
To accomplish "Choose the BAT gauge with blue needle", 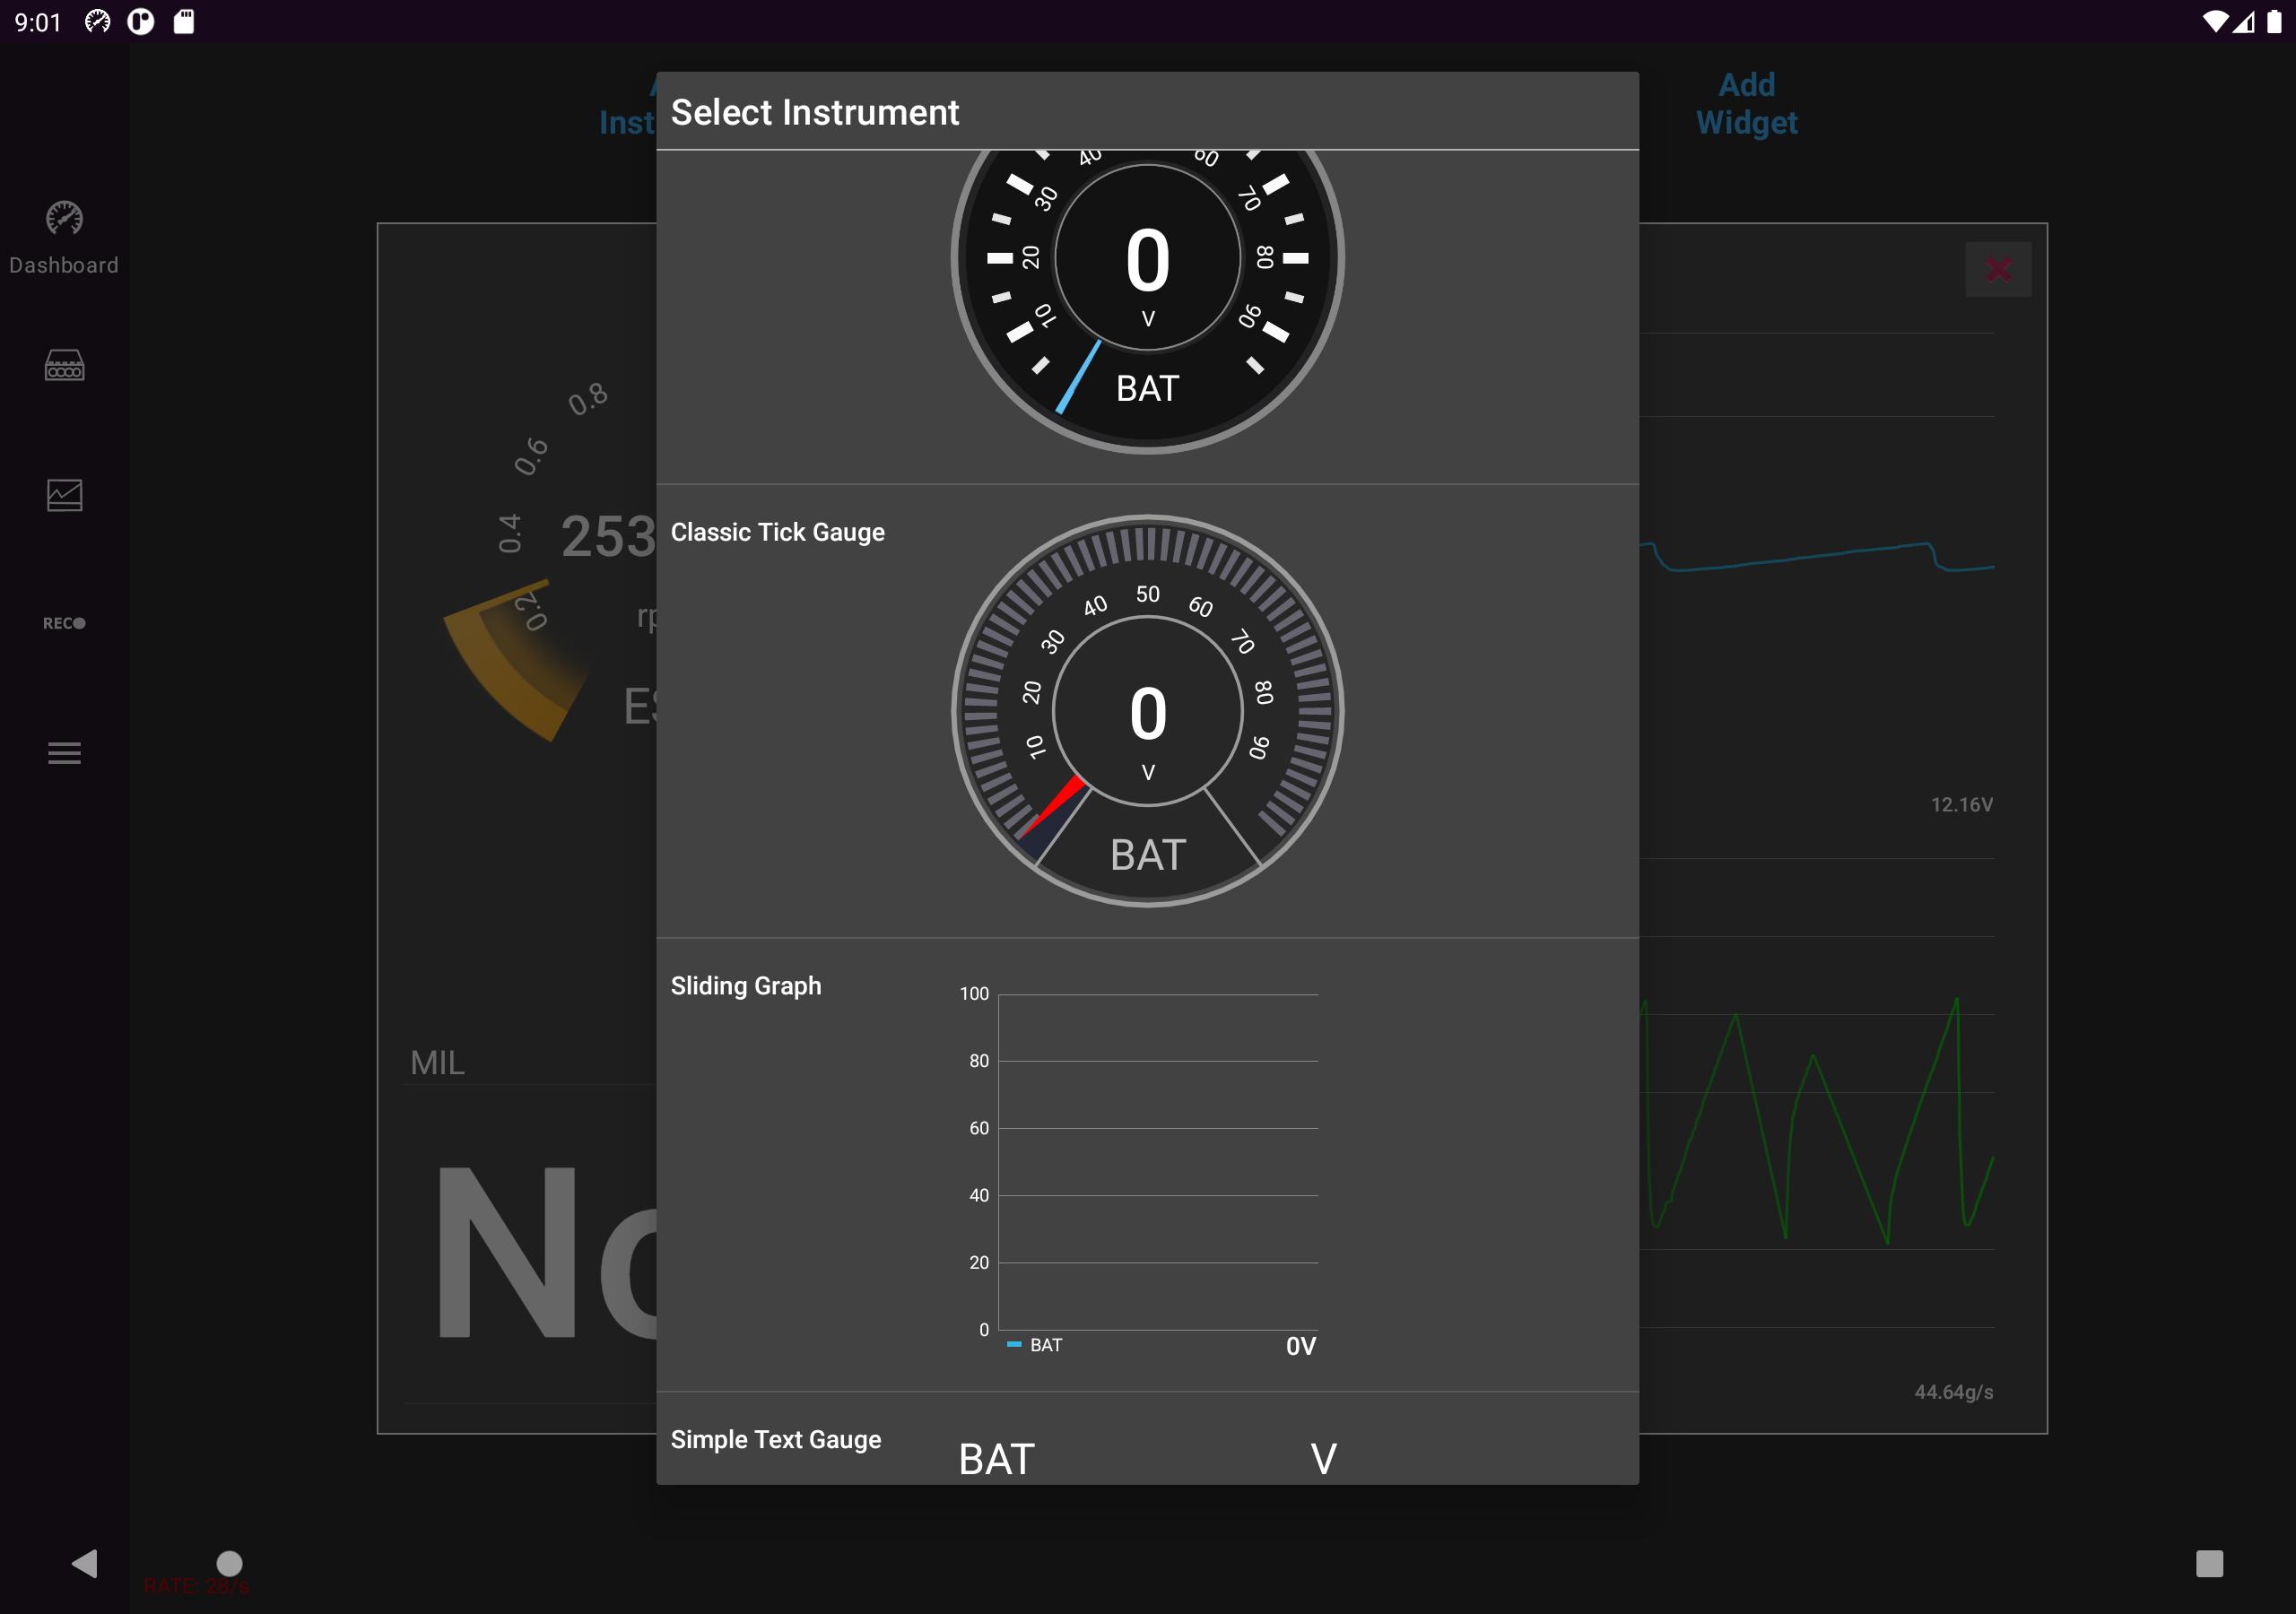I will coord(1147,317).
